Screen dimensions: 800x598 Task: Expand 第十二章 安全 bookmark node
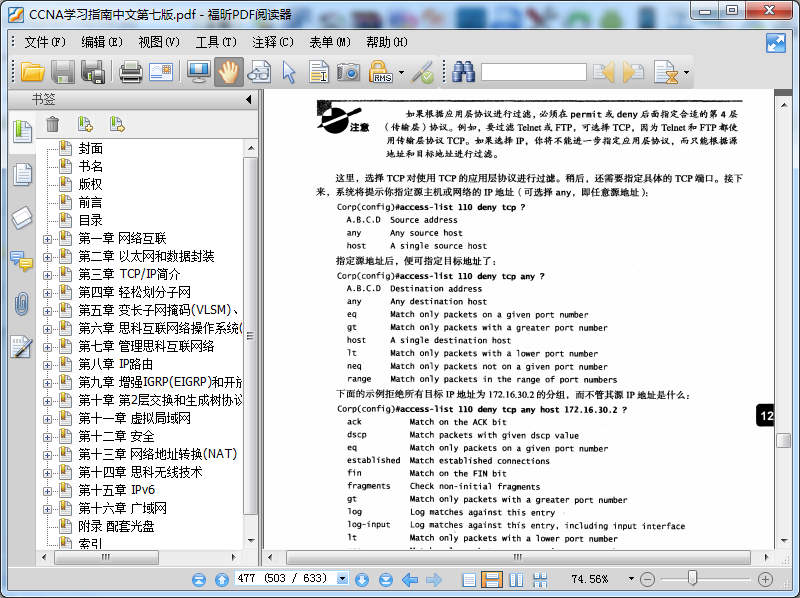[x=47, y=437]
